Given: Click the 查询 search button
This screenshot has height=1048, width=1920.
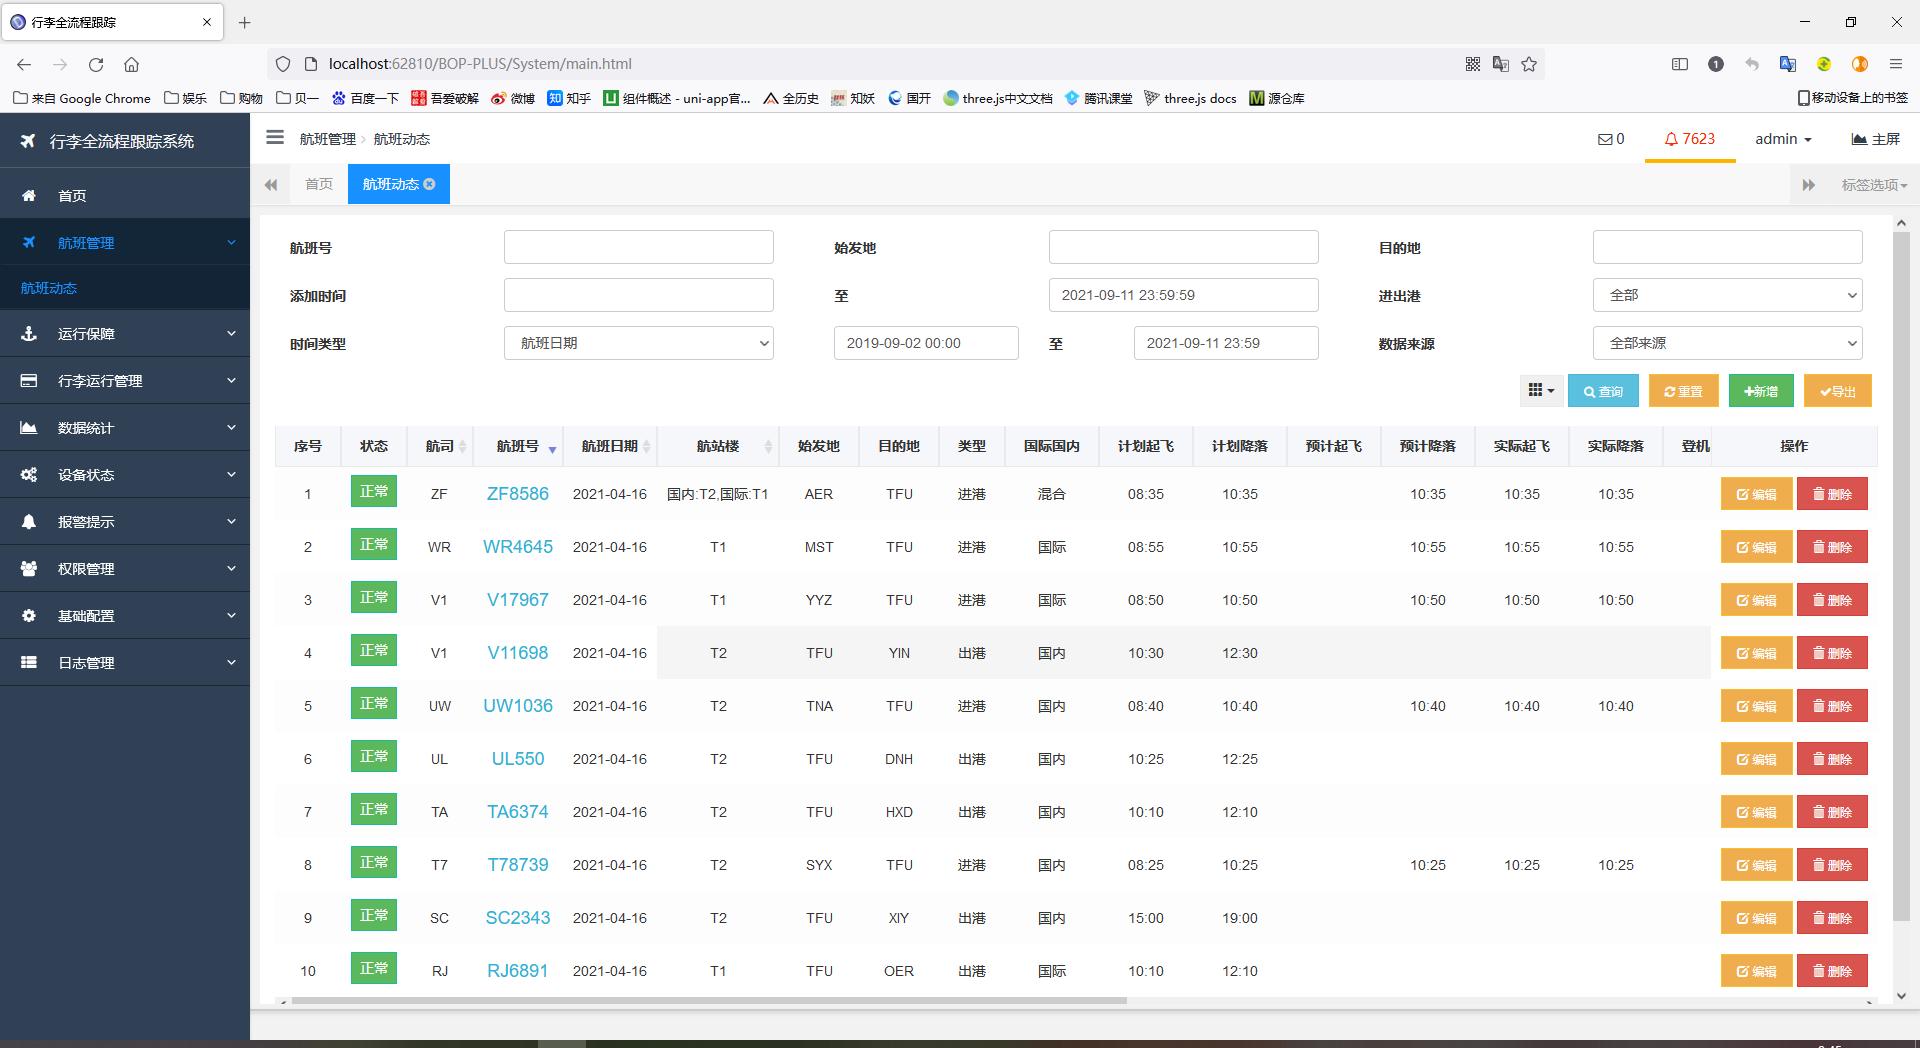Looking at the screenshot, I should (x=1603, y=391).
